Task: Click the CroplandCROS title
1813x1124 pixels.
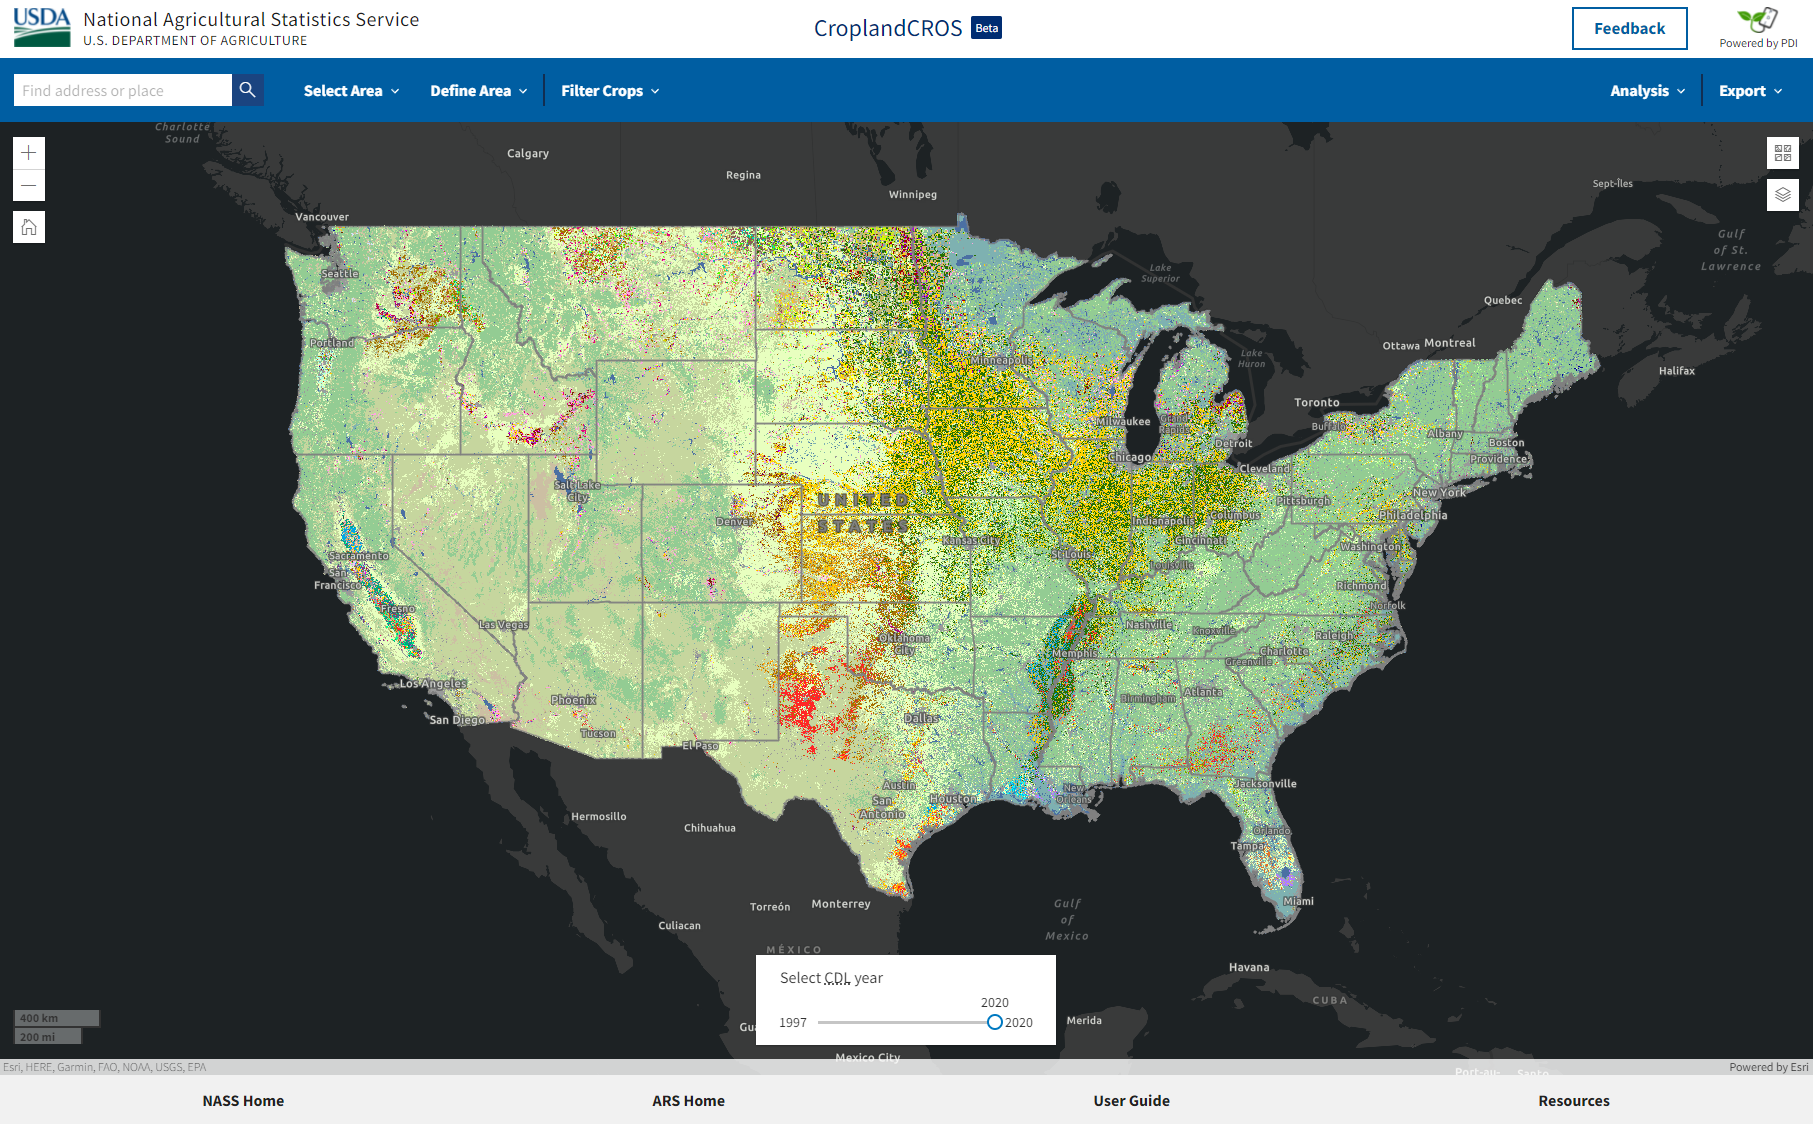Action: click(x=888, y=28)
